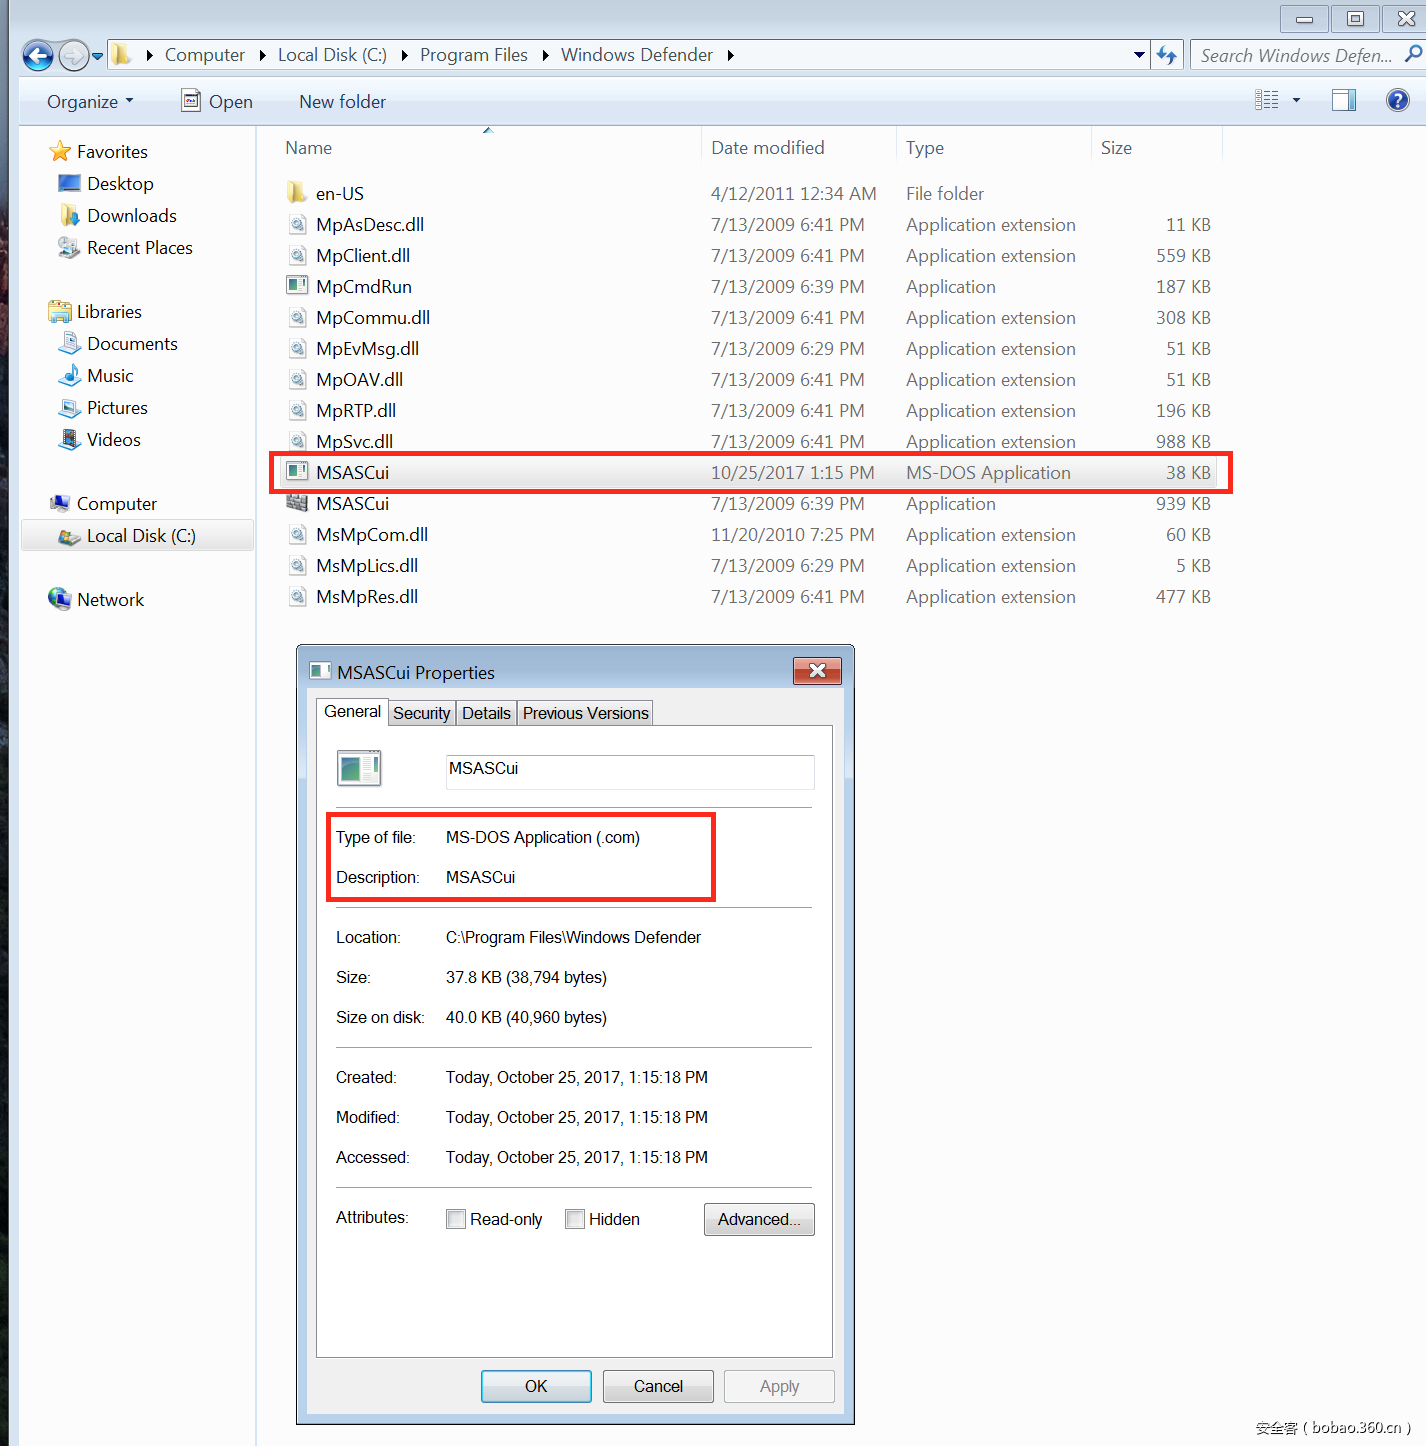Check the Hidden attribute checkbox
This screenshot has height=1446, width=1426.
(x=575, y=1219)
